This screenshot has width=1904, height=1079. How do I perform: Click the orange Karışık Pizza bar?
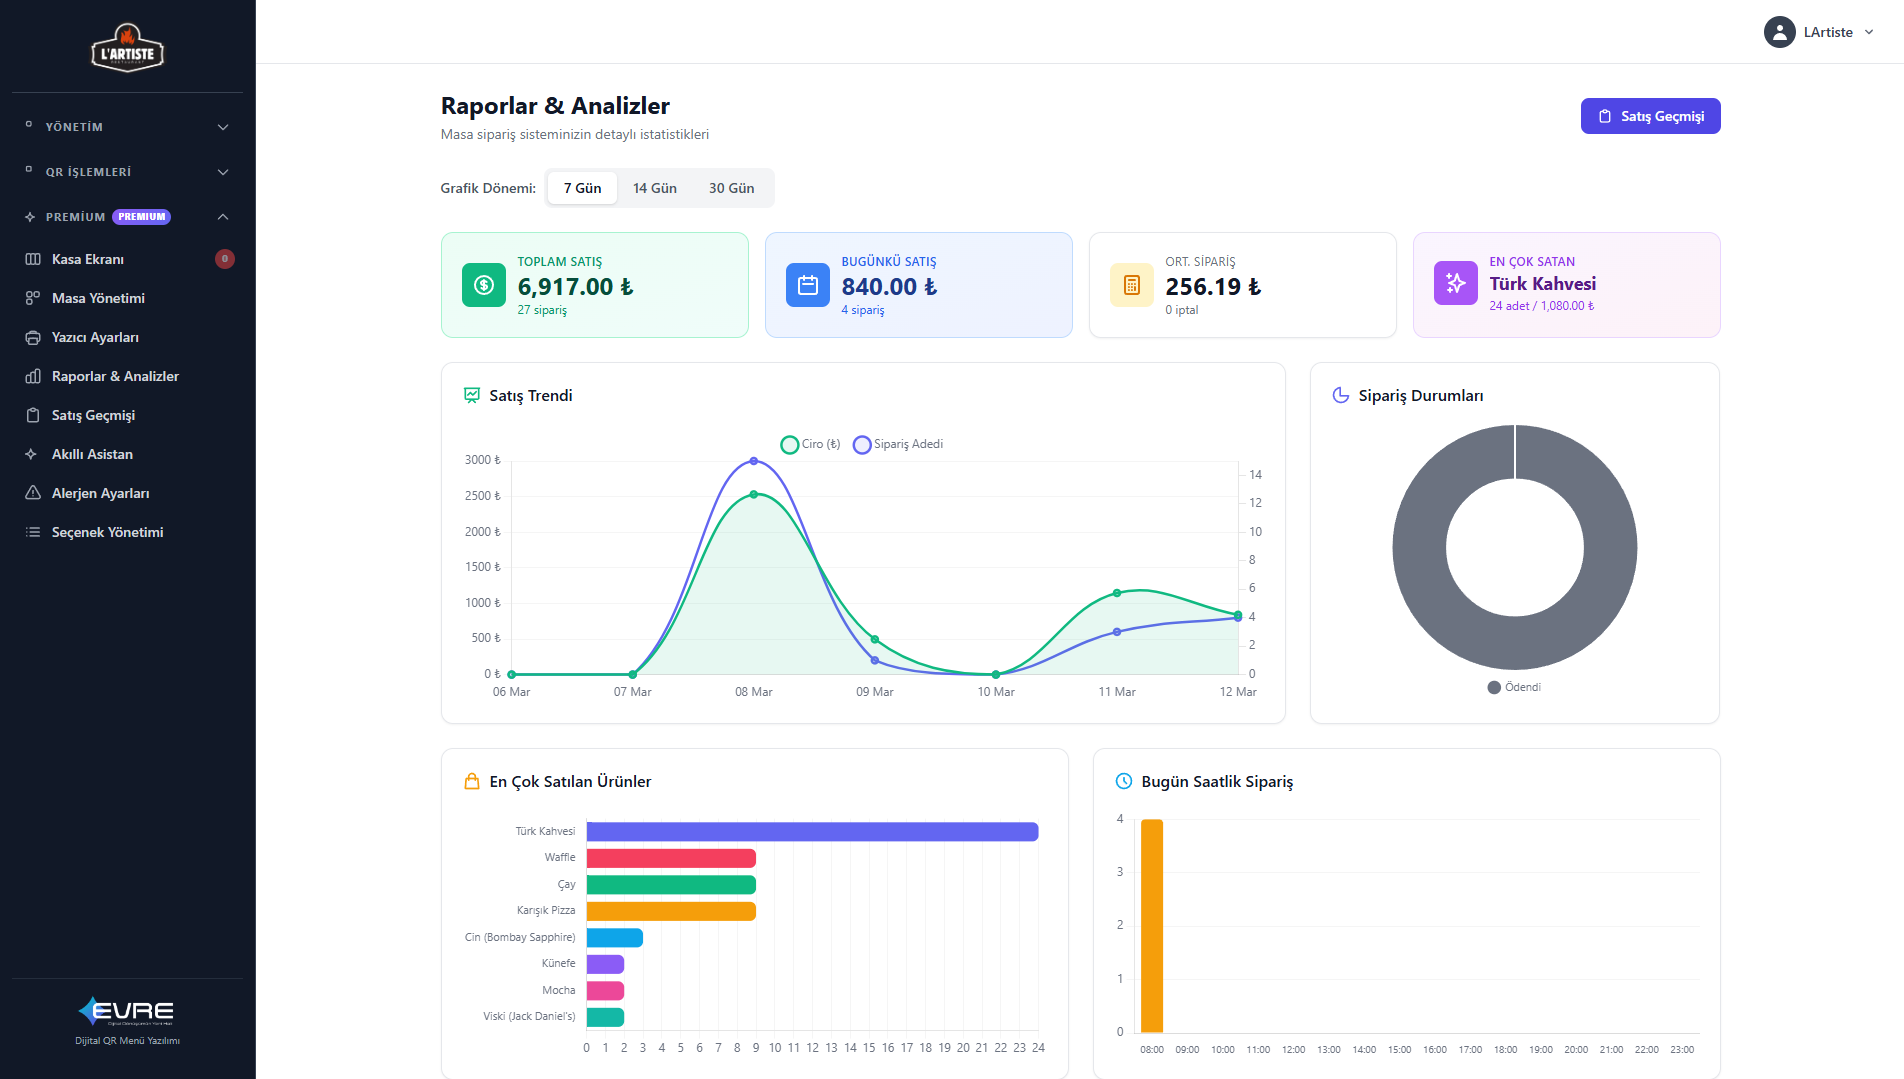(671, 911)
